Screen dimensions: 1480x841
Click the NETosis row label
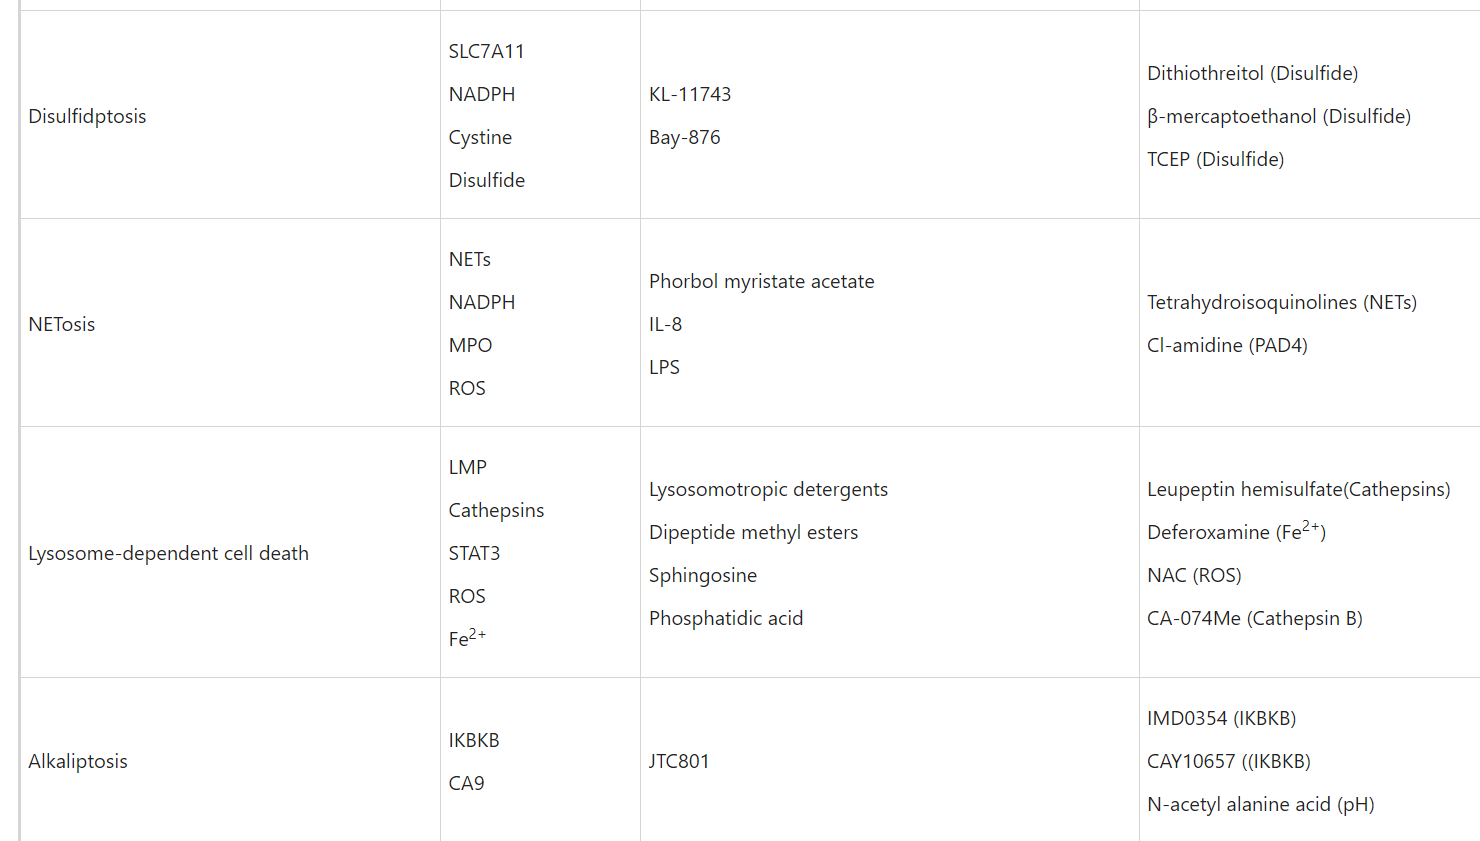[x=62, y=324]
